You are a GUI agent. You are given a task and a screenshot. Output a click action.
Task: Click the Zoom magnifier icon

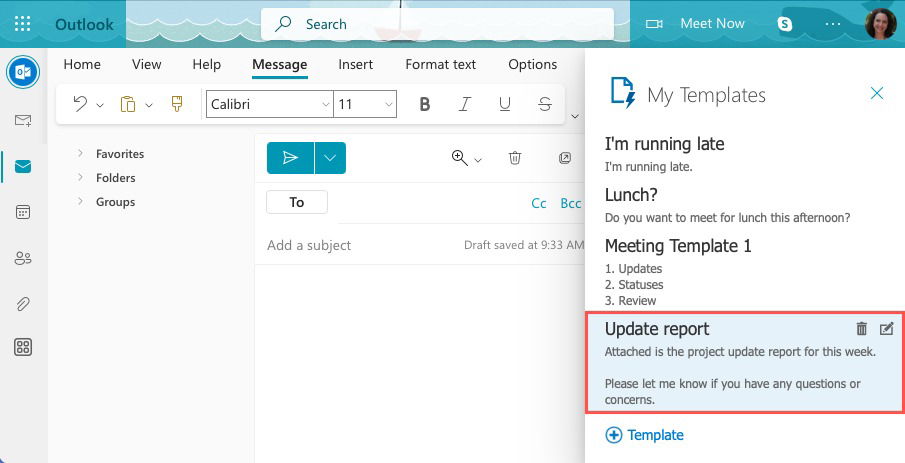pos(459,158)
